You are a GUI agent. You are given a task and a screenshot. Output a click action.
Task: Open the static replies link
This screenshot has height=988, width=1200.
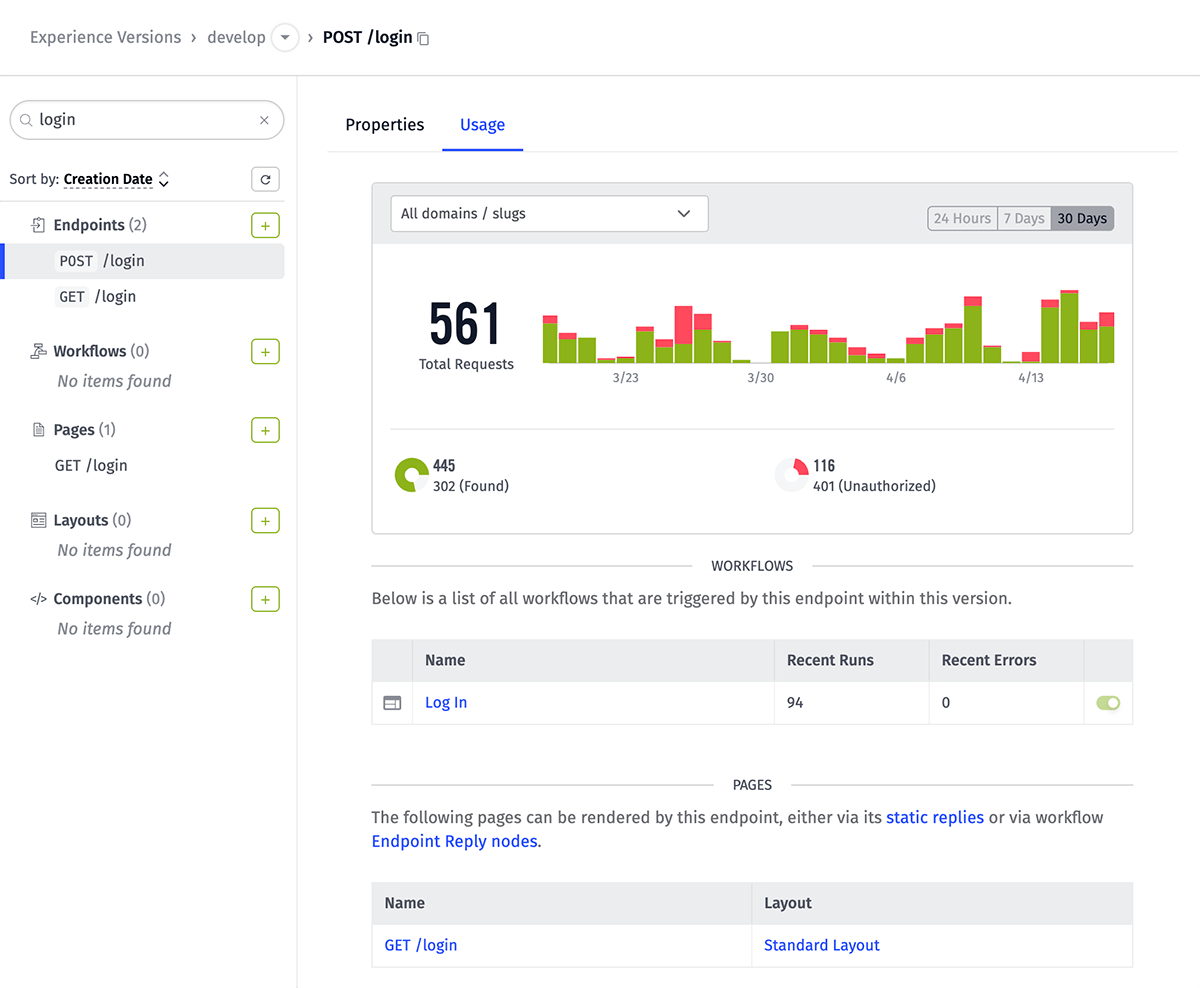pyautogui.click(x=934, y=817)
